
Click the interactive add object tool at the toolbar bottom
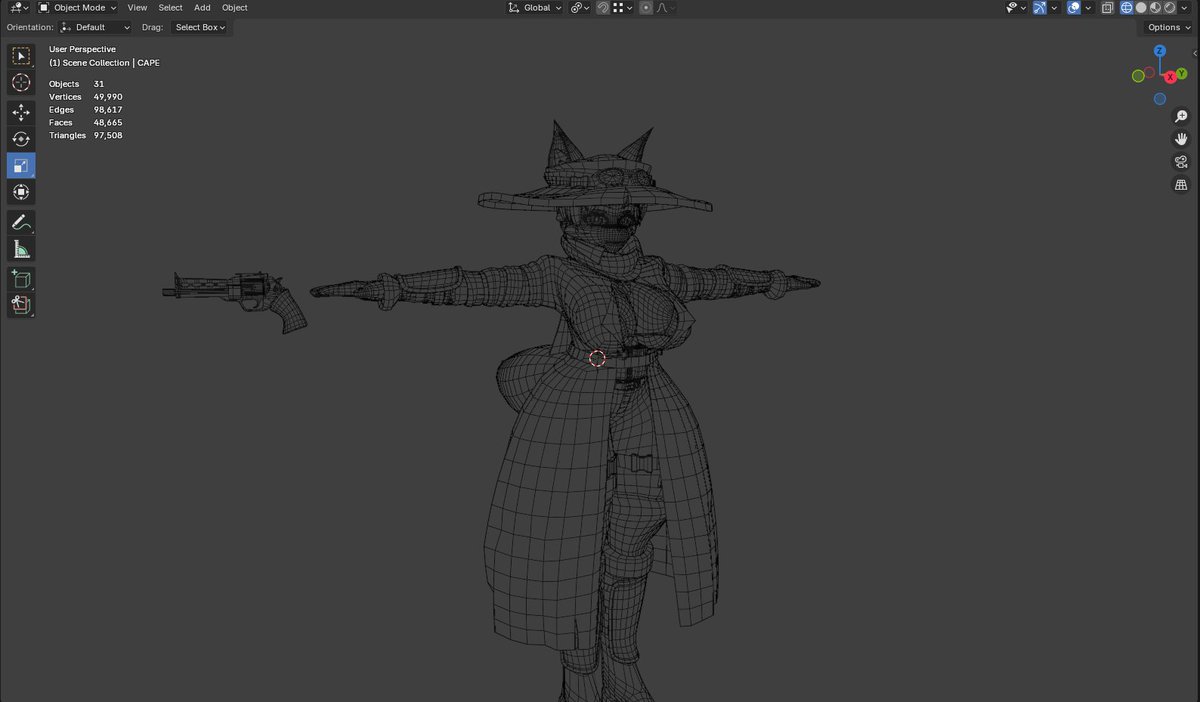(21, 305)
